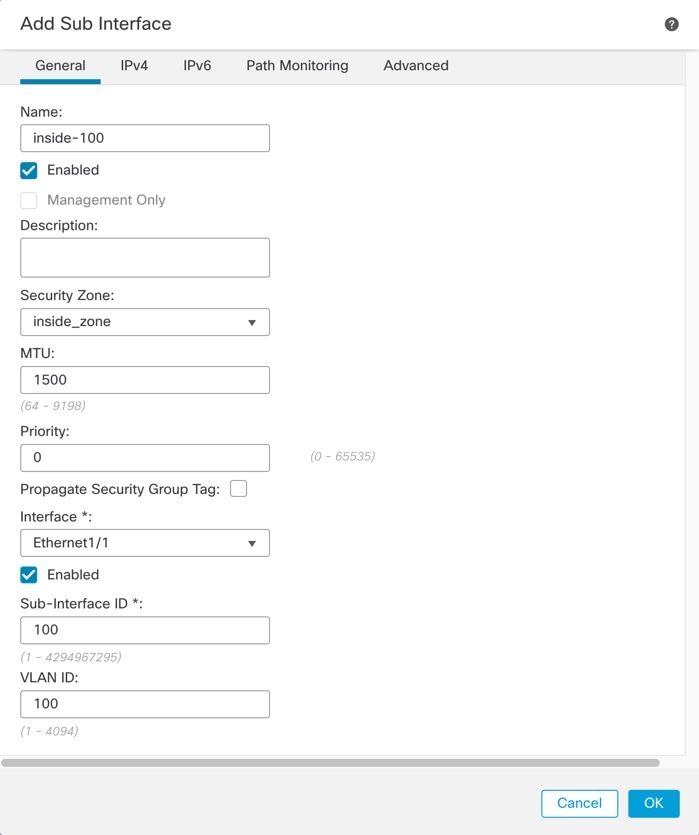Click the OK button to save
699x835 pixels.
point(653,803)
